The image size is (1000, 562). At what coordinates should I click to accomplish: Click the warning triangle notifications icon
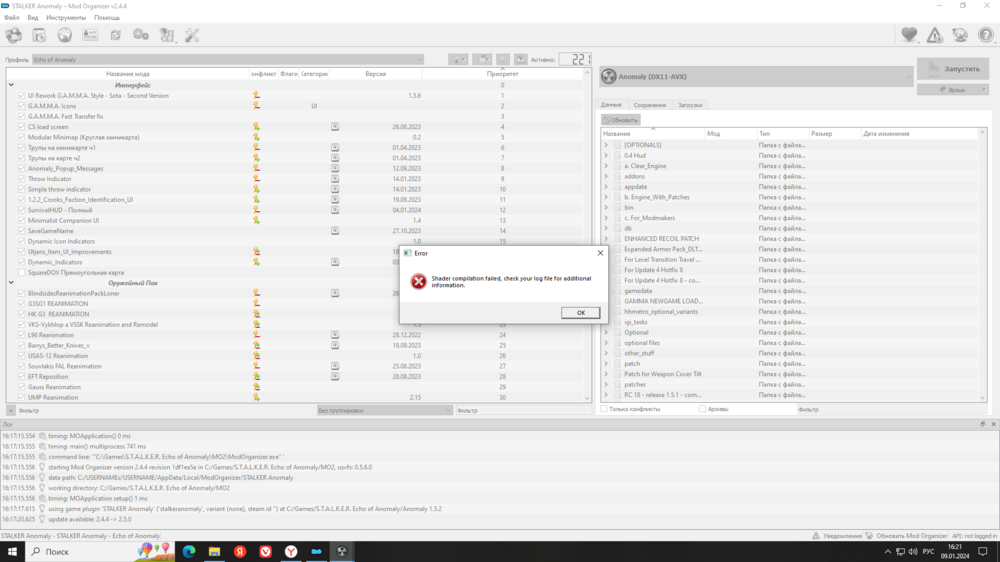coord(934,36)
